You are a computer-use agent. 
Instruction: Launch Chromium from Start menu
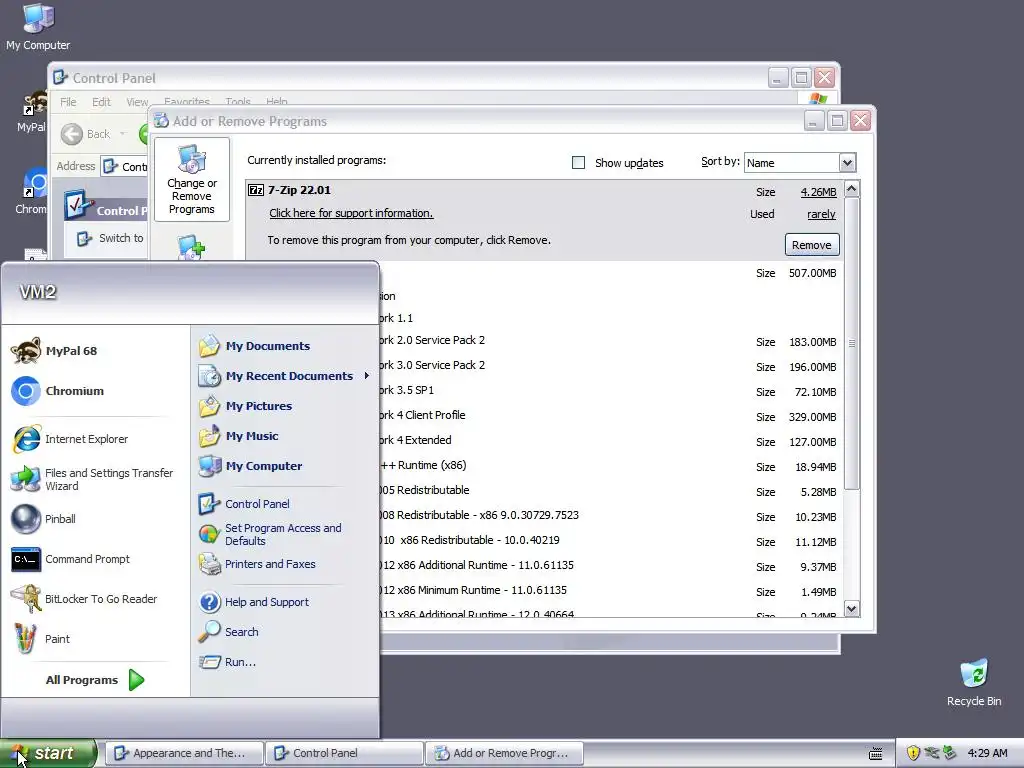[x=57, y=391]
